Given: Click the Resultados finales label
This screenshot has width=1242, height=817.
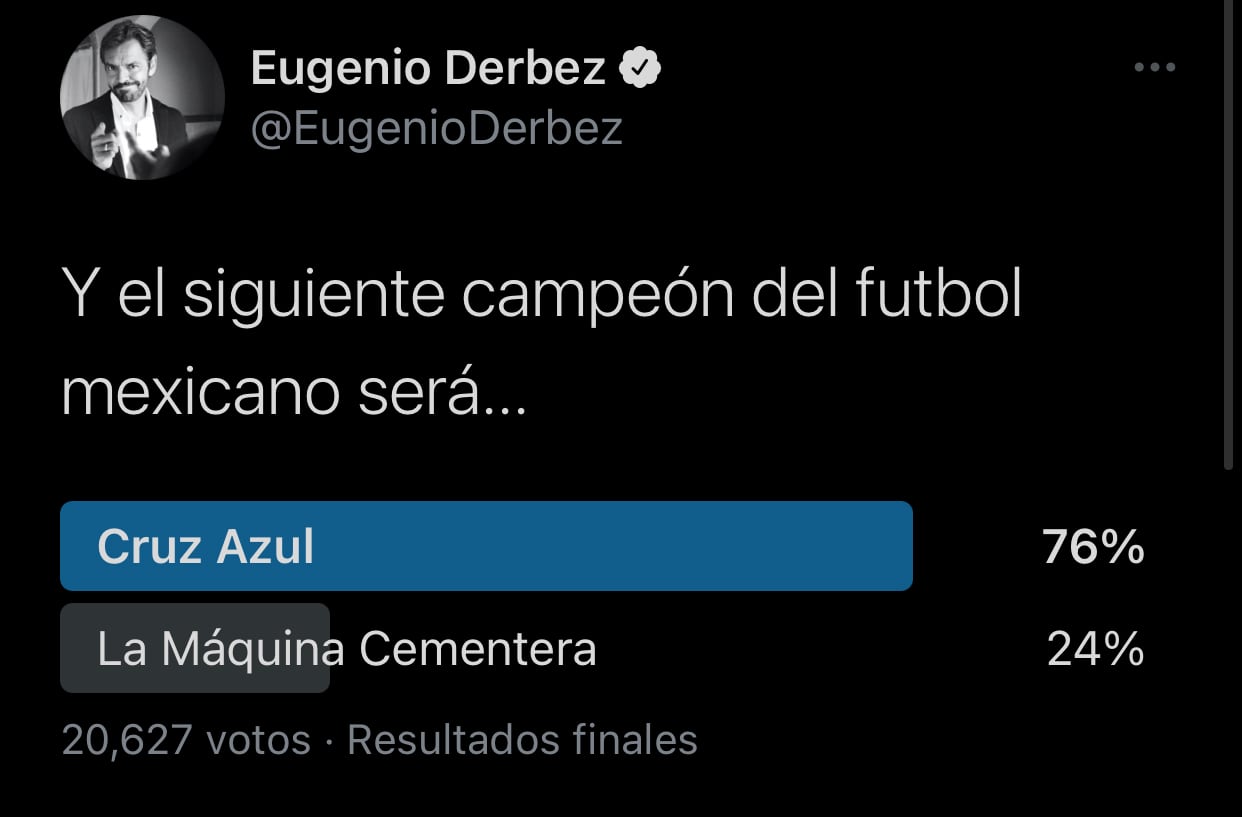Looking at the screenshot, I should pos(522,740).
